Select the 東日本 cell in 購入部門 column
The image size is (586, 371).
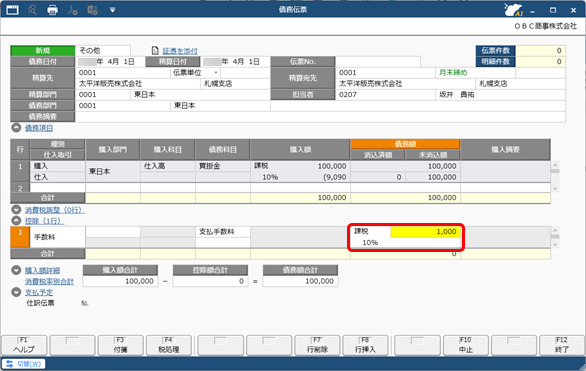(x=112, y=171)
